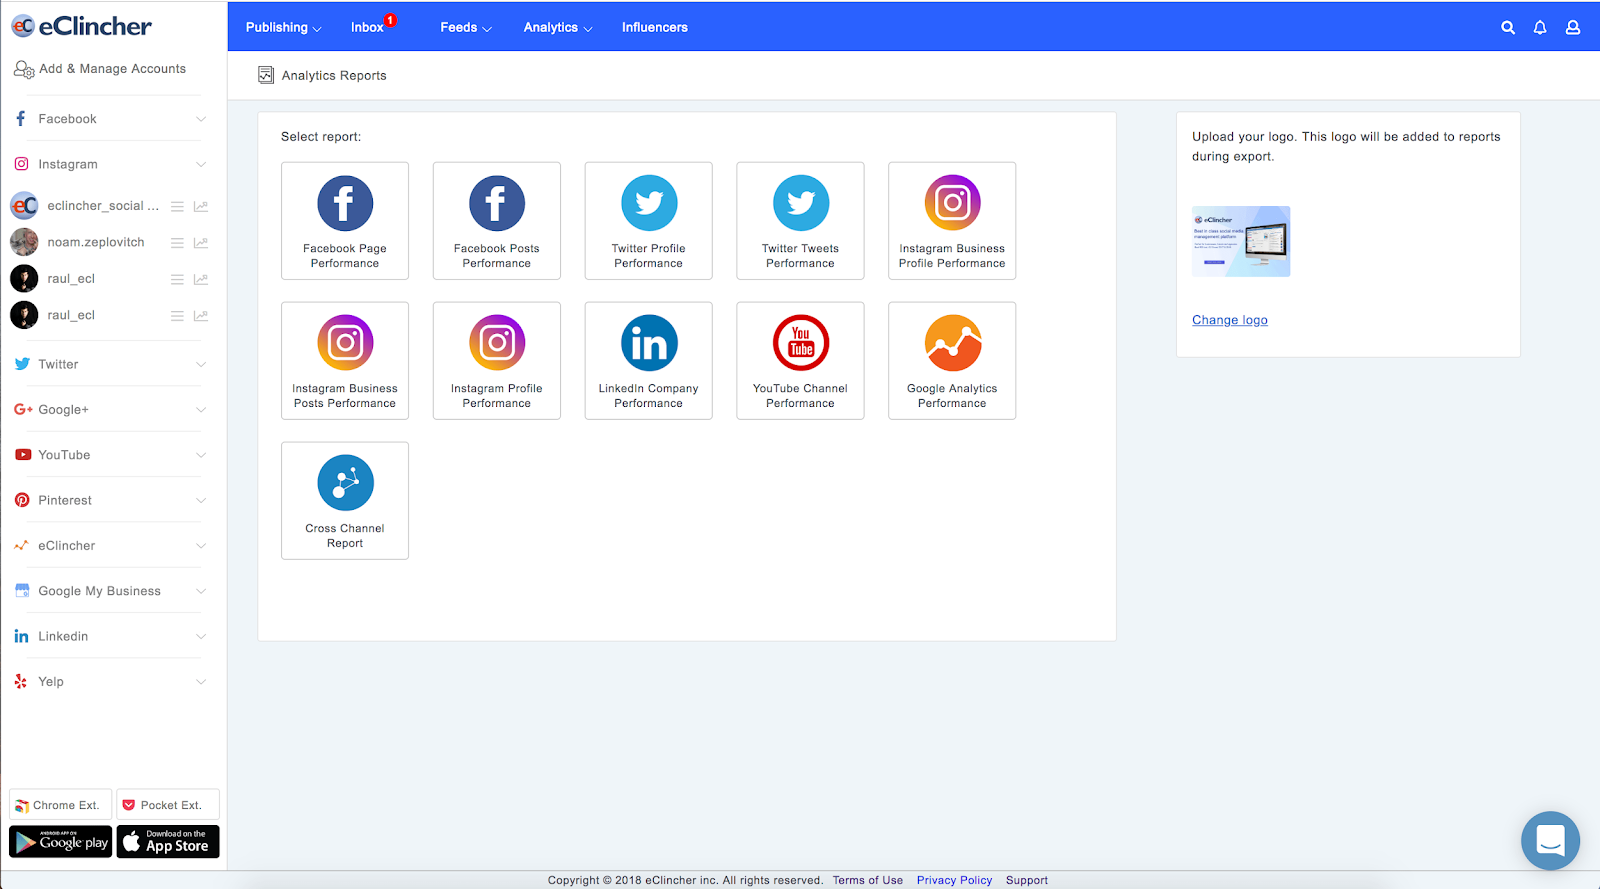Open analytics chart for noam.zeplovitch account
This screenshot has height=889, width=1600.
point(201,243)
